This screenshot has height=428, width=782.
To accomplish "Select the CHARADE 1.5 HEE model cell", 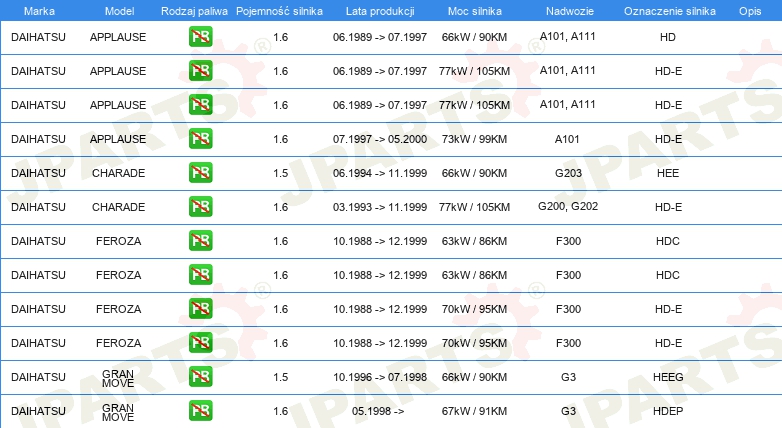I will pos(119,173).
